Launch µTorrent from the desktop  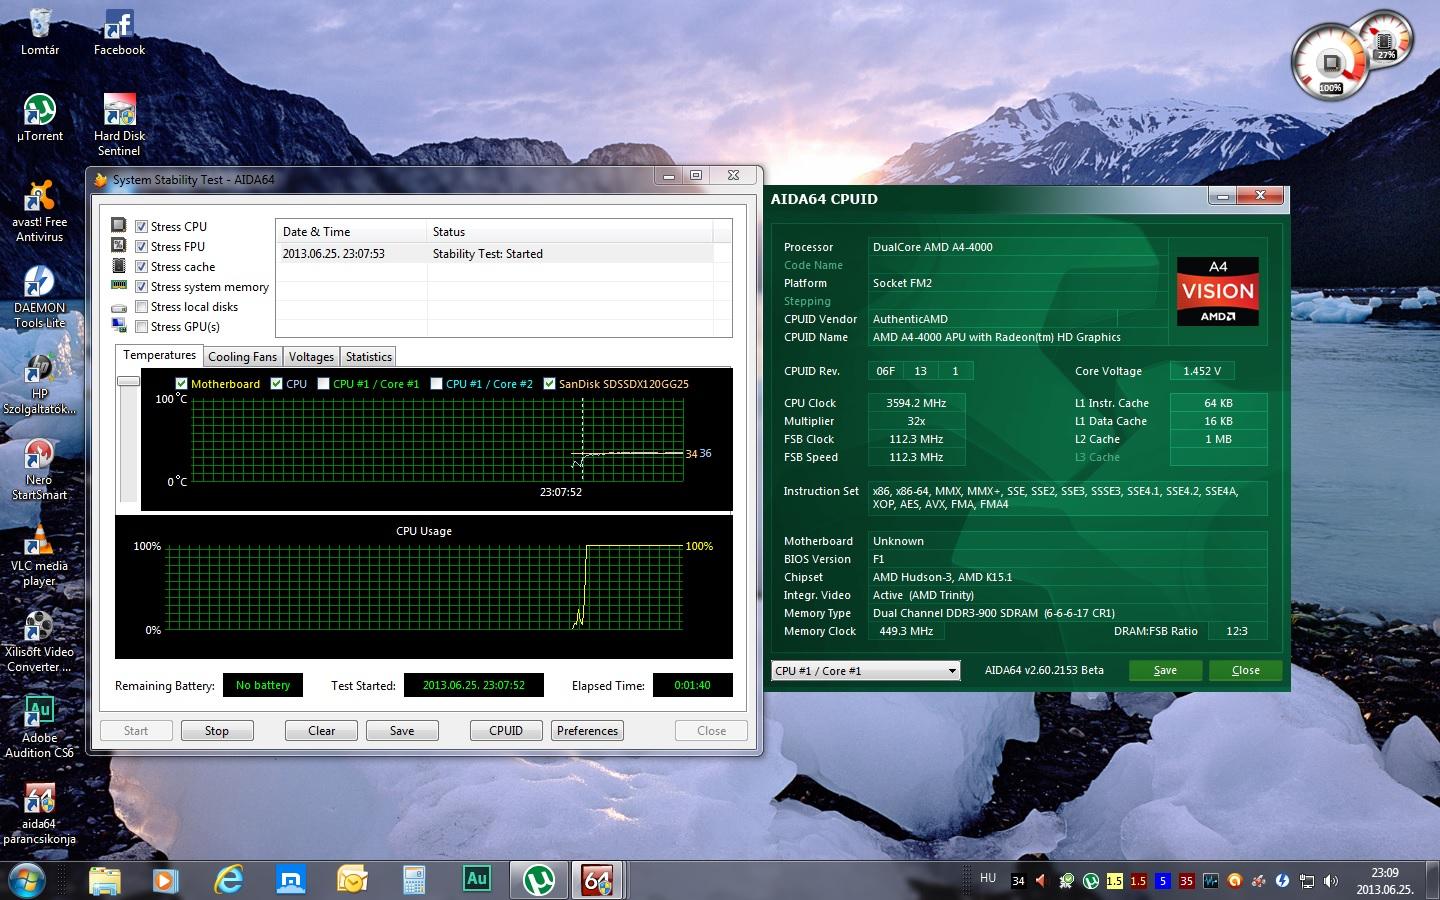(x=40, y=117)
